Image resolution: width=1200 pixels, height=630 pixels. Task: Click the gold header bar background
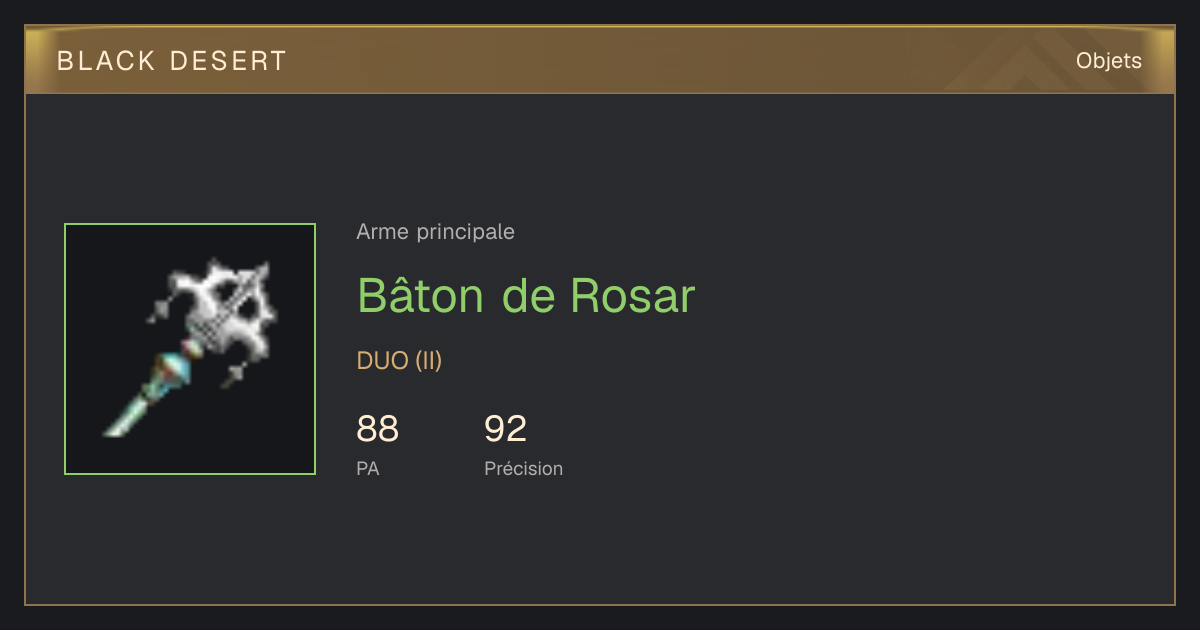[600, 60]
